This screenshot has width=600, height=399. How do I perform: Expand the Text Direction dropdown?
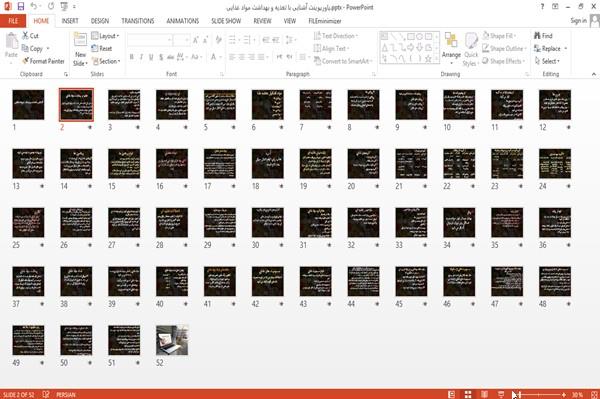tap(336, 36)
